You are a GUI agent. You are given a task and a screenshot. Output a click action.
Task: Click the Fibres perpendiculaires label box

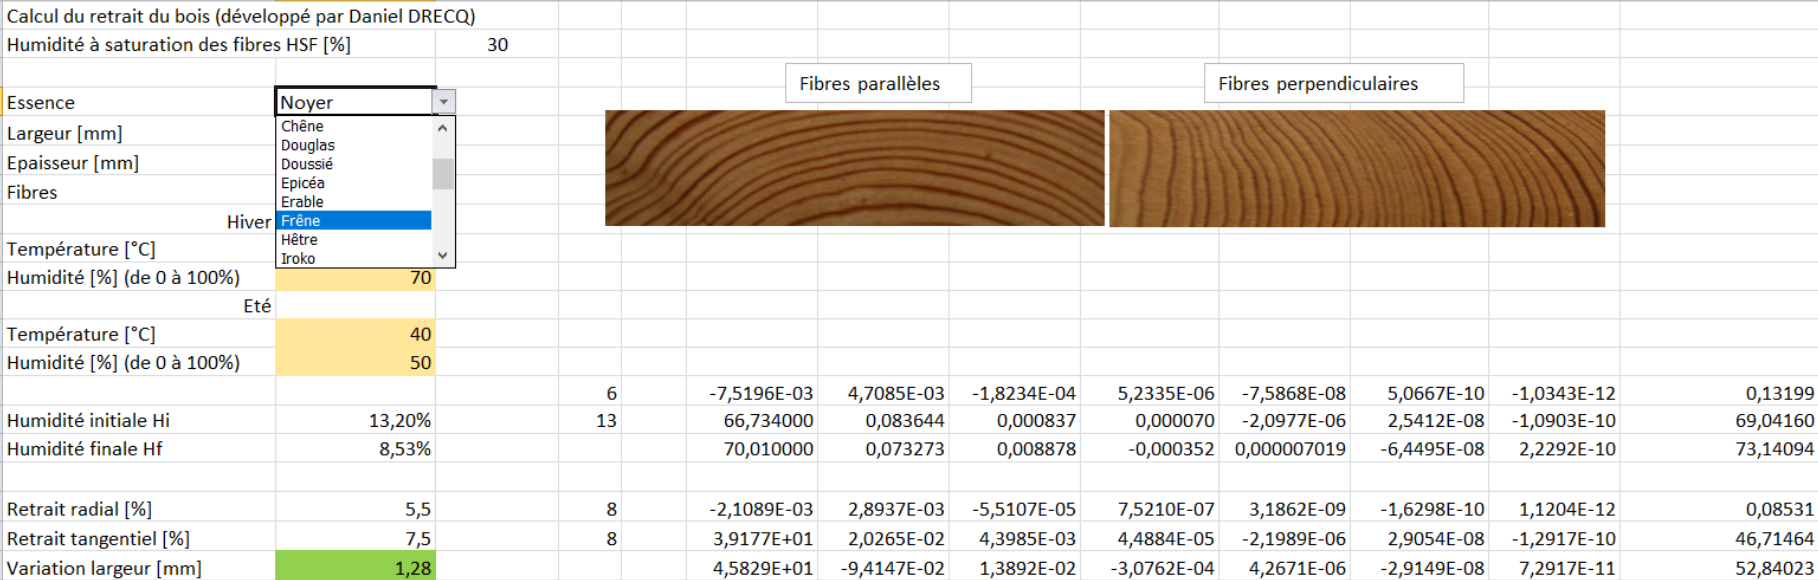tap(1333, 84)
